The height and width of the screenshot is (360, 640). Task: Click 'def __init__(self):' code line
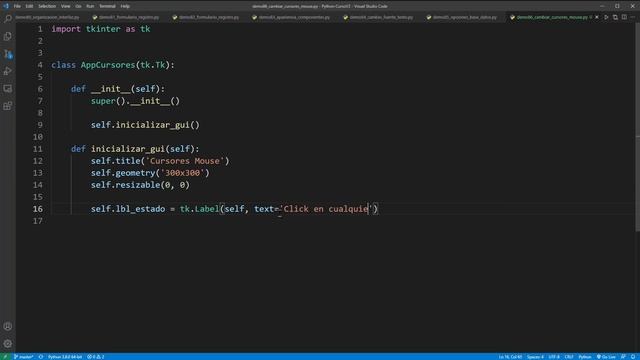[x=118, y=89]
